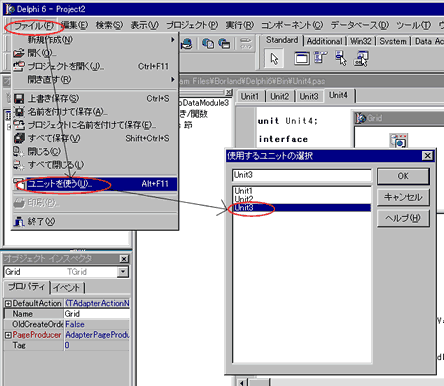Screen dimensions: 444x386
Task: Switch to the Unit2 editor tab
Action: pos(279,96)
